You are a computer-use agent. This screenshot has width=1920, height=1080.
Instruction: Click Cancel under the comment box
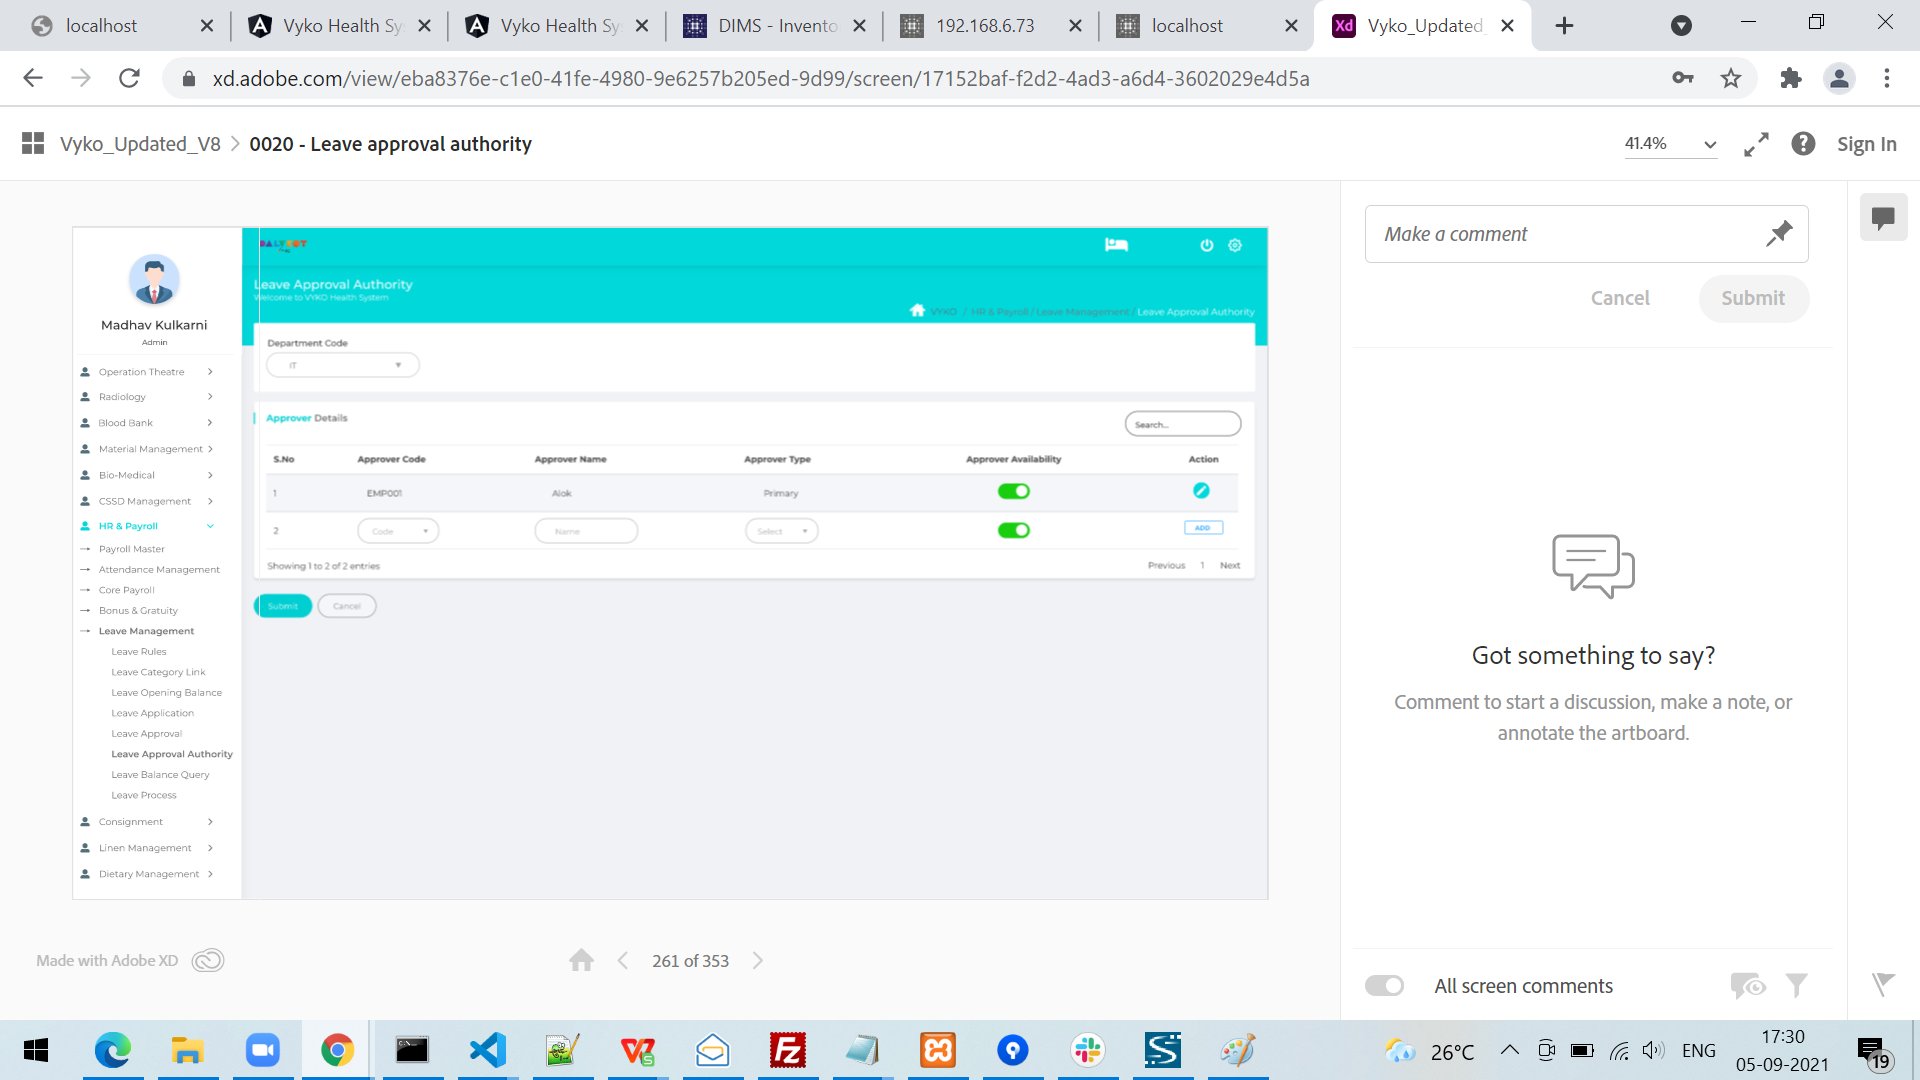(x=1620, y=298)
